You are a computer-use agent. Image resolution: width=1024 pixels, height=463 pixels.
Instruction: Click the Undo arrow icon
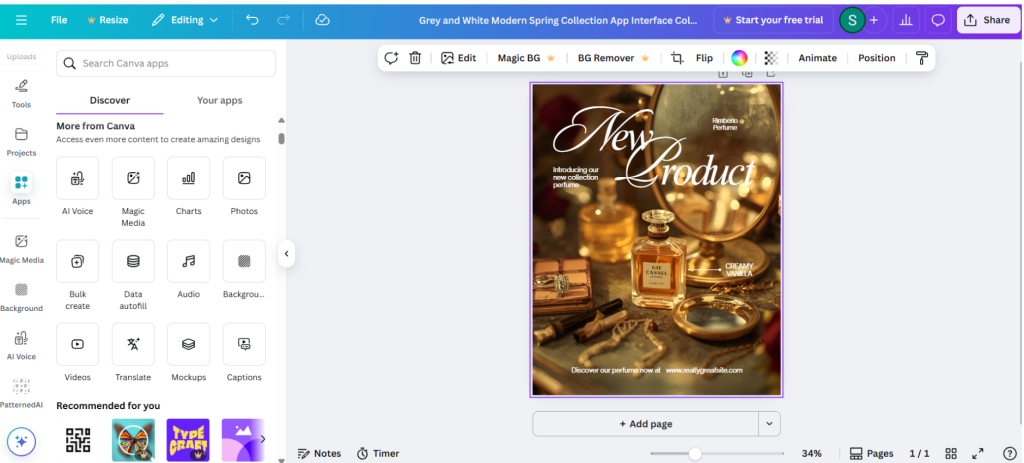[252, 20]
